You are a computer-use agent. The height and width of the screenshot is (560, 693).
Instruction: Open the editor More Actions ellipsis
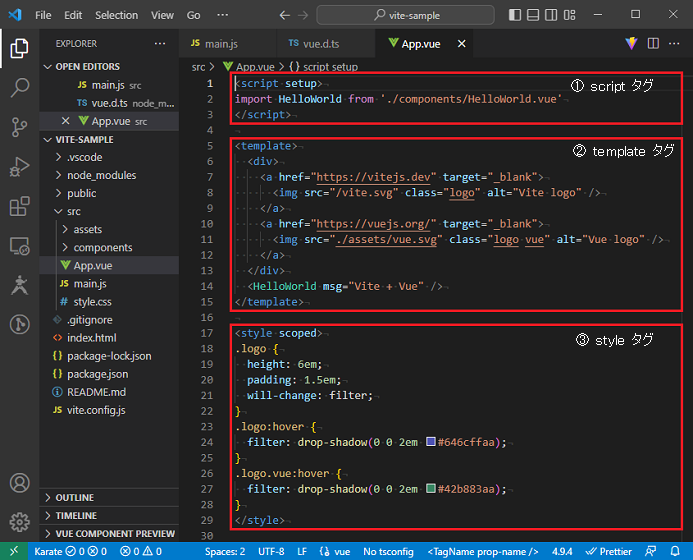pos(674,43)
